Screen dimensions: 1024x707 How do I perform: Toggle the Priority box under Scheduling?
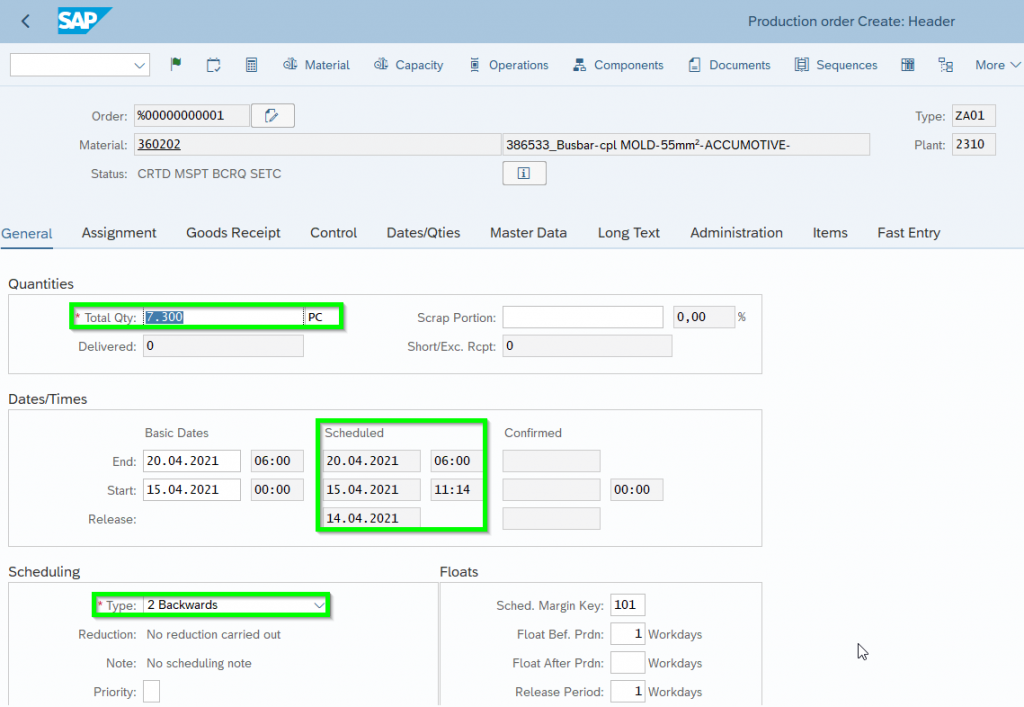coord(151,691)
